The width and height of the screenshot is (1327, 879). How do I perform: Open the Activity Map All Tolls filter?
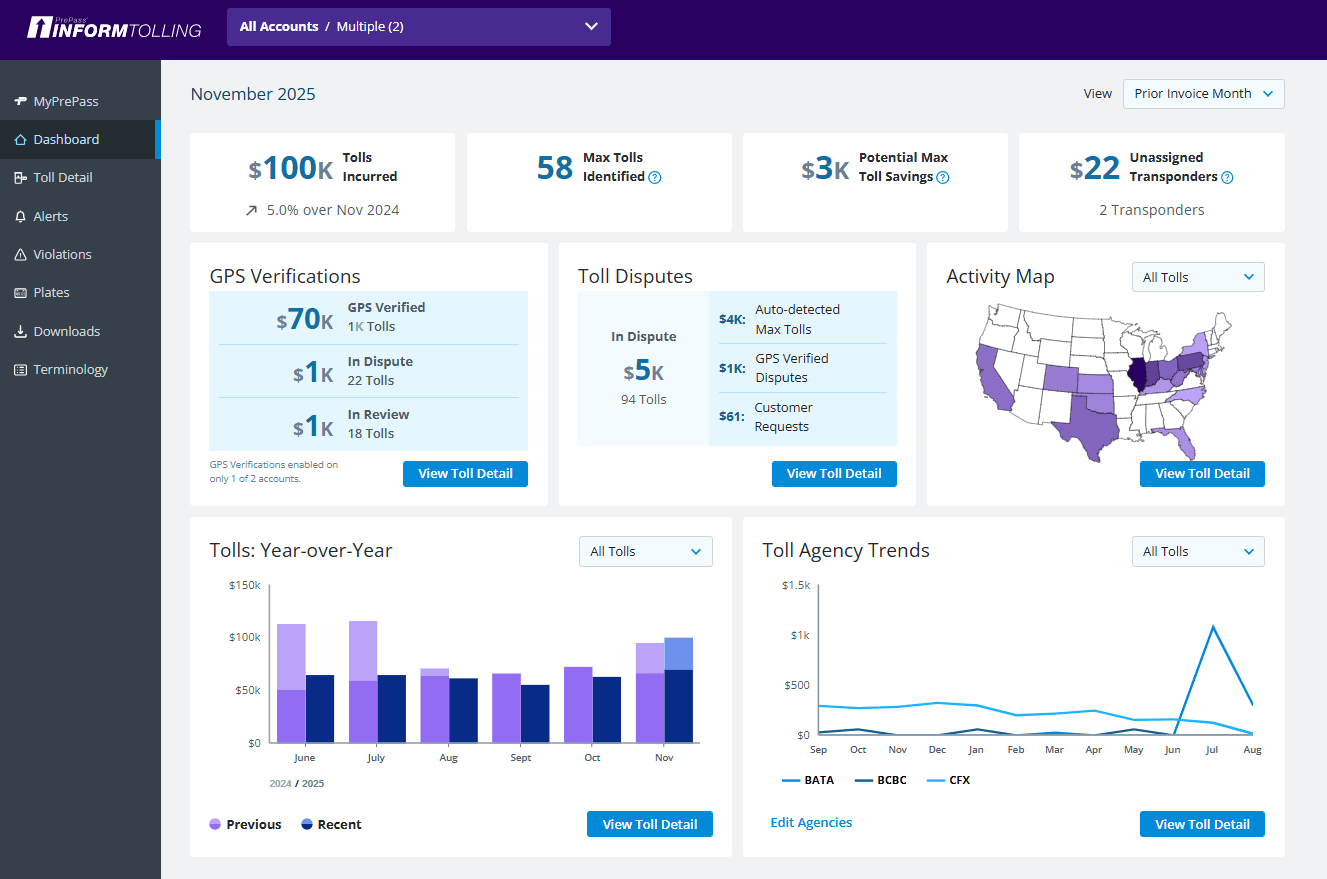coord(1197,276)
